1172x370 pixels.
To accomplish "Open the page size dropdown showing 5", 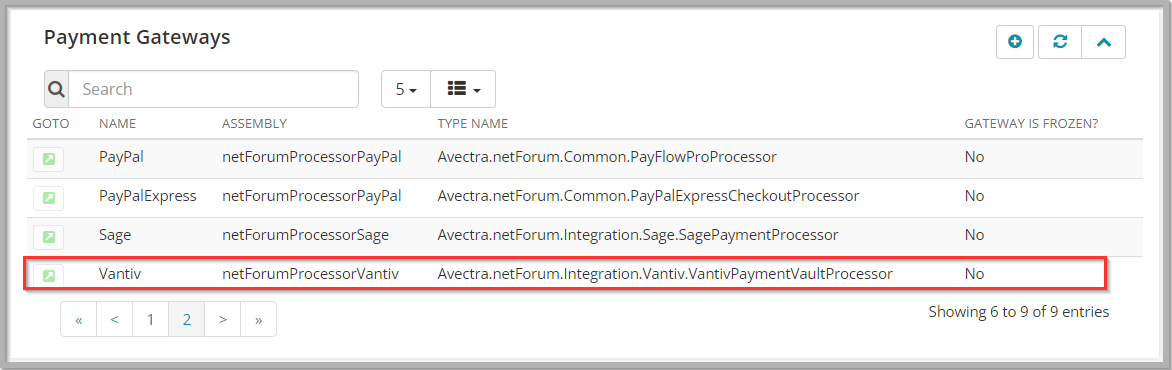I will 406,89.
